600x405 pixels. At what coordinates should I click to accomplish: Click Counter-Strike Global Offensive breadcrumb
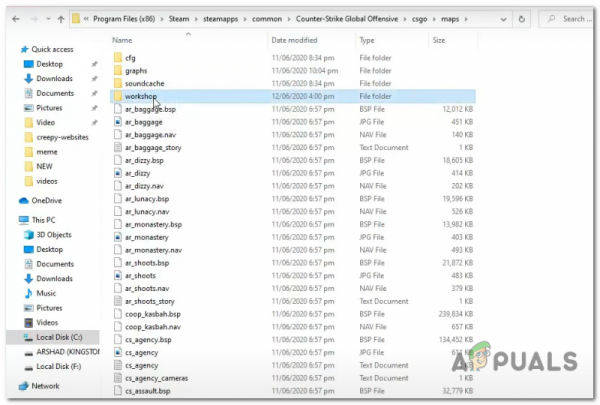[347, 19]
